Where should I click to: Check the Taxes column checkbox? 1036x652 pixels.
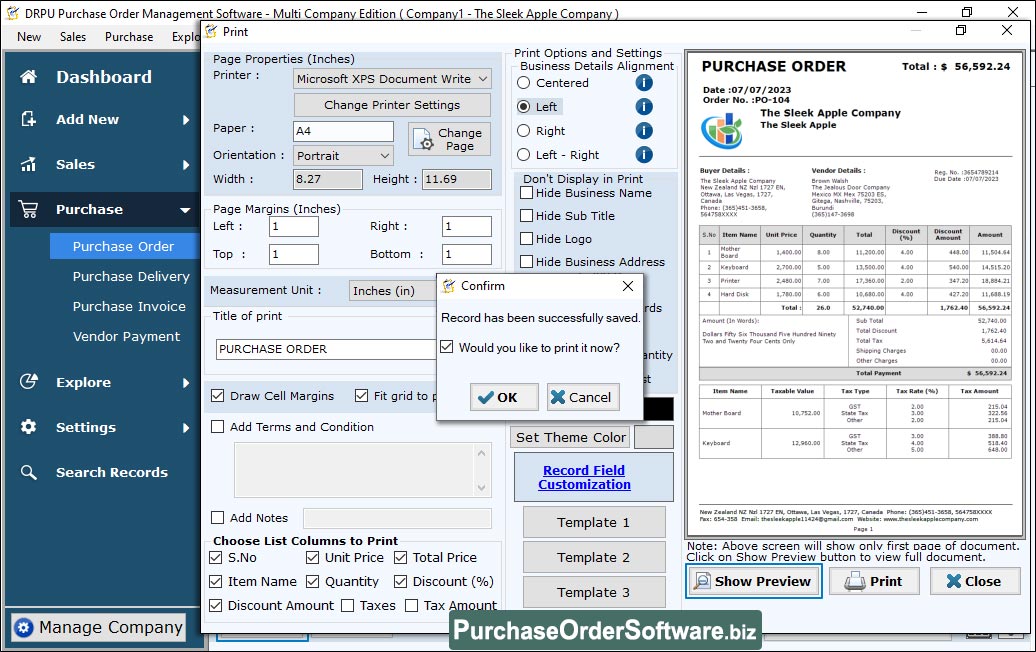(348, 605)
